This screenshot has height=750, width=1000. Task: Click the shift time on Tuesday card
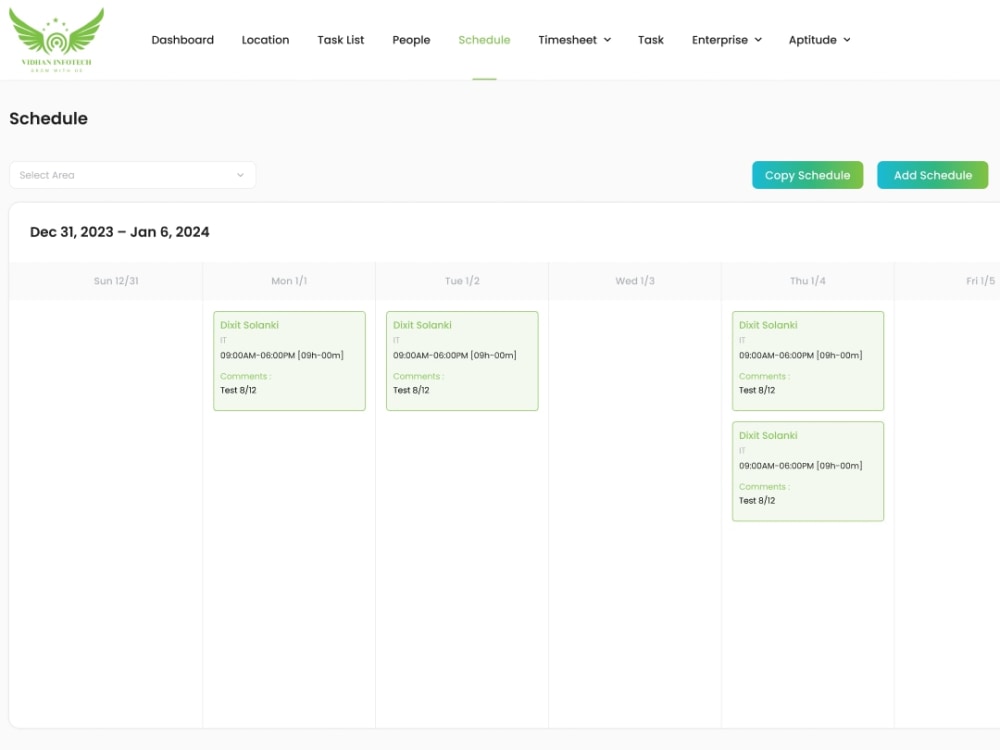[455, 355]
